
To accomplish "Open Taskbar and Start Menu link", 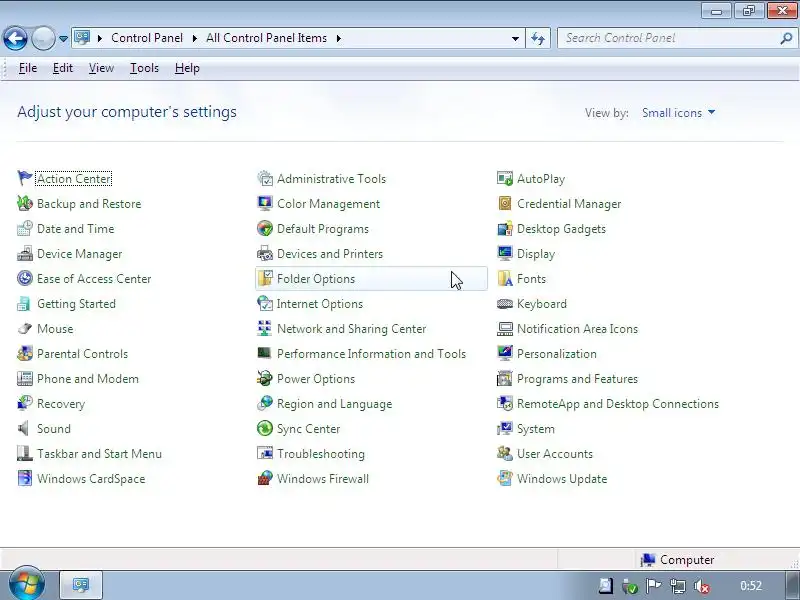I will (x=99, y=454).
